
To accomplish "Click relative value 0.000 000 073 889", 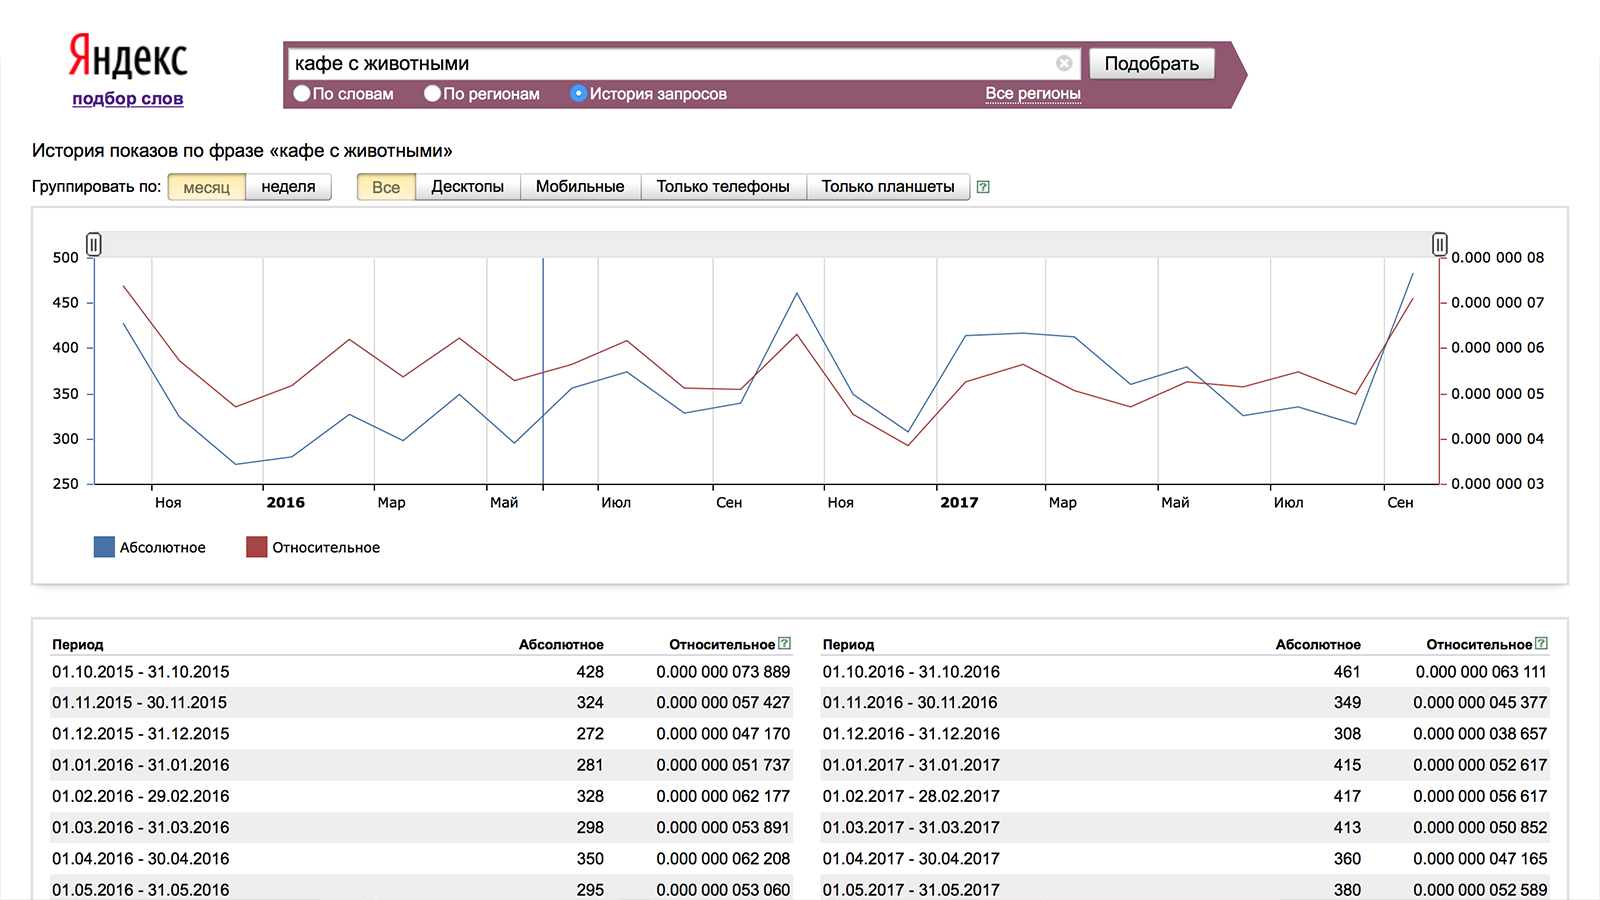I will click(x=723, y=672).
